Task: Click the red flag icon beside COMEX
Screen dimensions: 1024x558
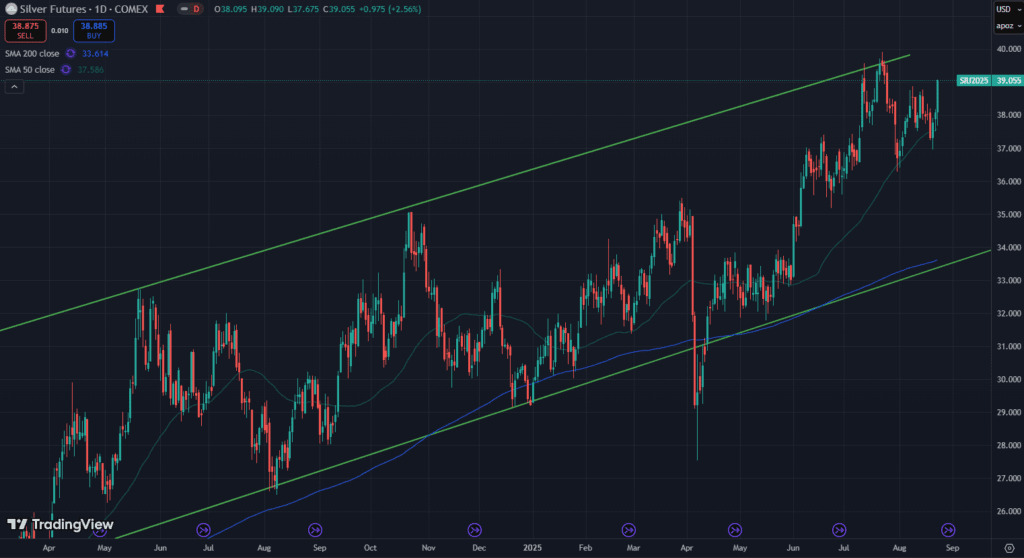Action: click(x=195, y=9)
